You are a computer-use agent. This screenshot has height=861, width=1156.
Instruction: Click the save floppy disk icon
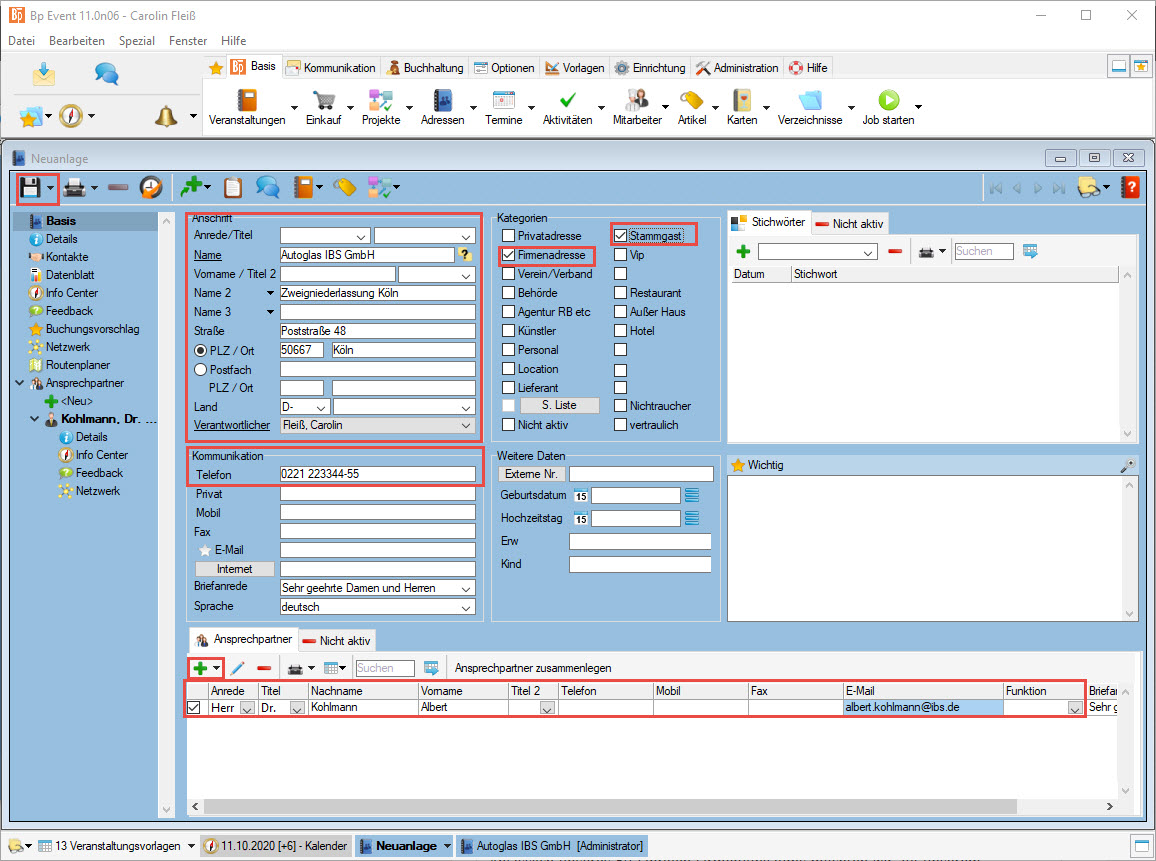click(30, 187)
